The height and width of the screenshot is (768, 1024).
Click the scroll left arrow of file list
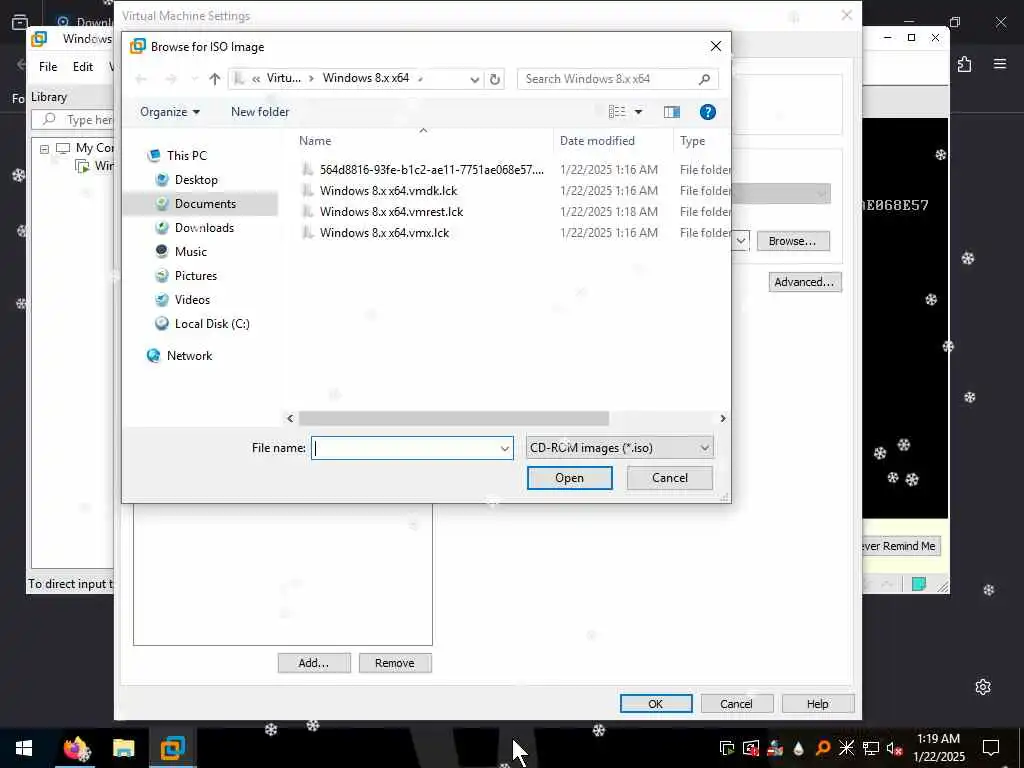[x=291, y=419]
